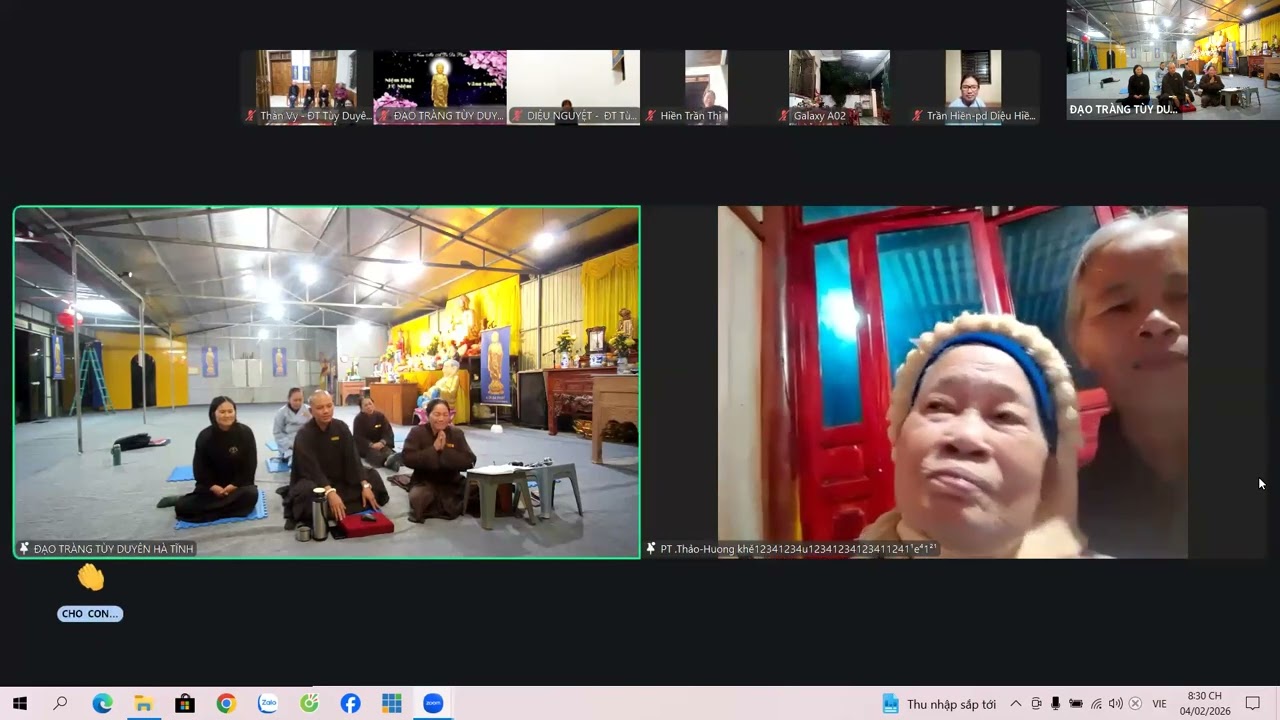Open File Explorer from the taskbar
The image size is (1280, 720).
pyautogui.click(x=143, y=704)
